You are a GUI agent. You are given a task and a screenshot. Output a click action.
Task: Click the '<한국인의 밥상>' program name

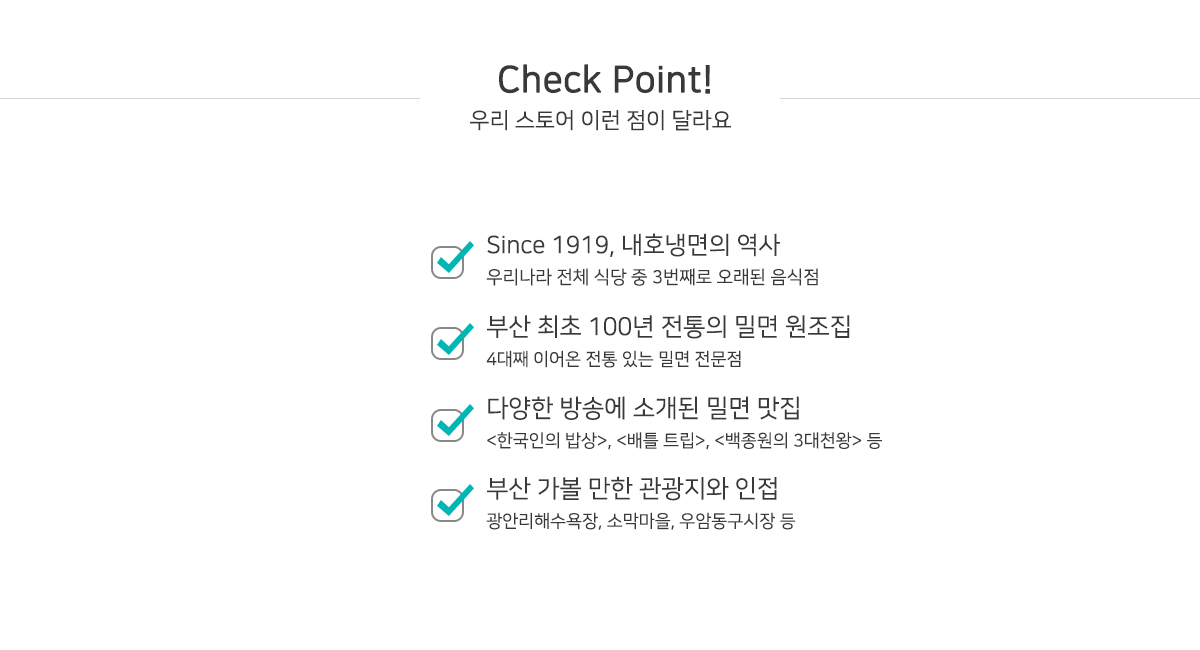(547, 440)
